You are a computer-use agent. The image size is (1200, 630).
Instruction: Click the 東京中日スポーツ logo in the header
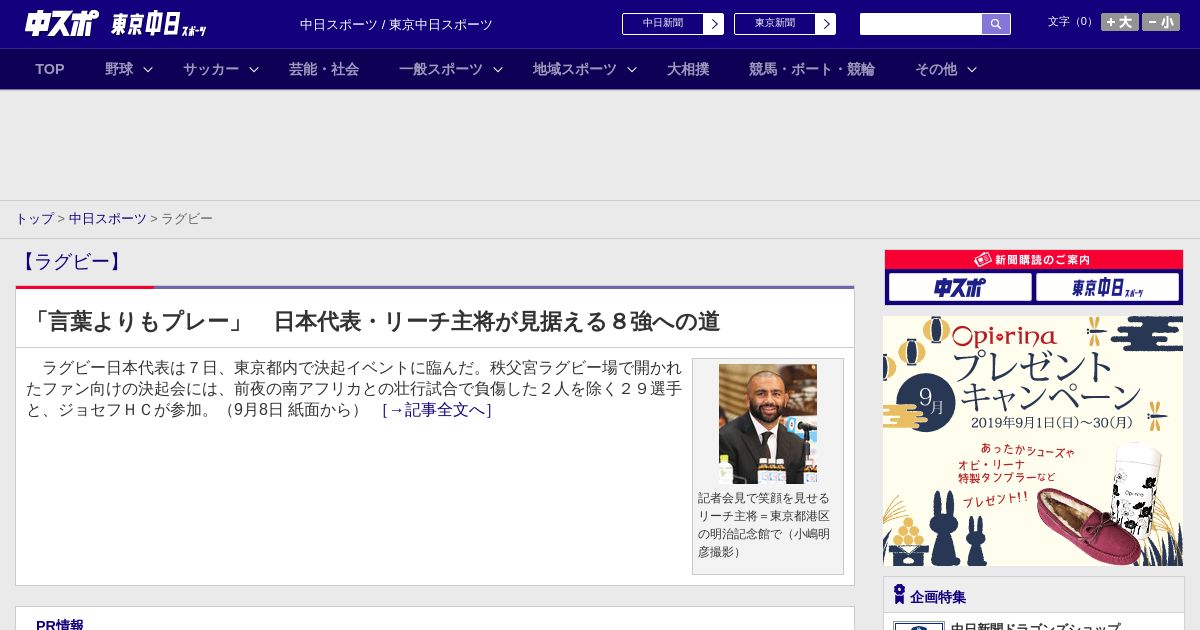(x=158, y=25)
